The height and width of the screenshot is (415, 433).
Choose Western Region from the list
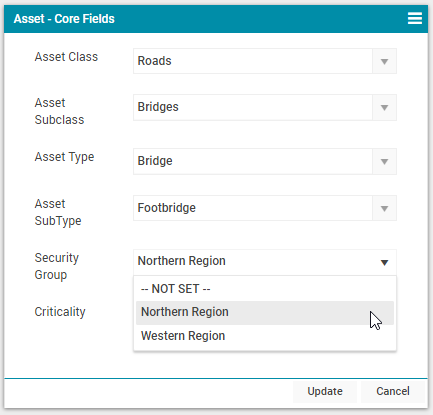point(265,336)
